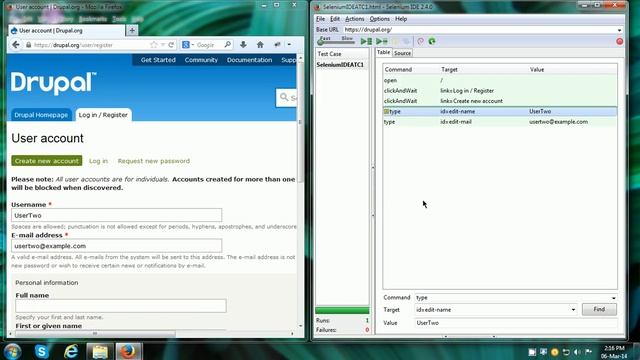Open Get Started in Drupal navigation
This screenshot has width=640, height=360.
pos(158,60)
